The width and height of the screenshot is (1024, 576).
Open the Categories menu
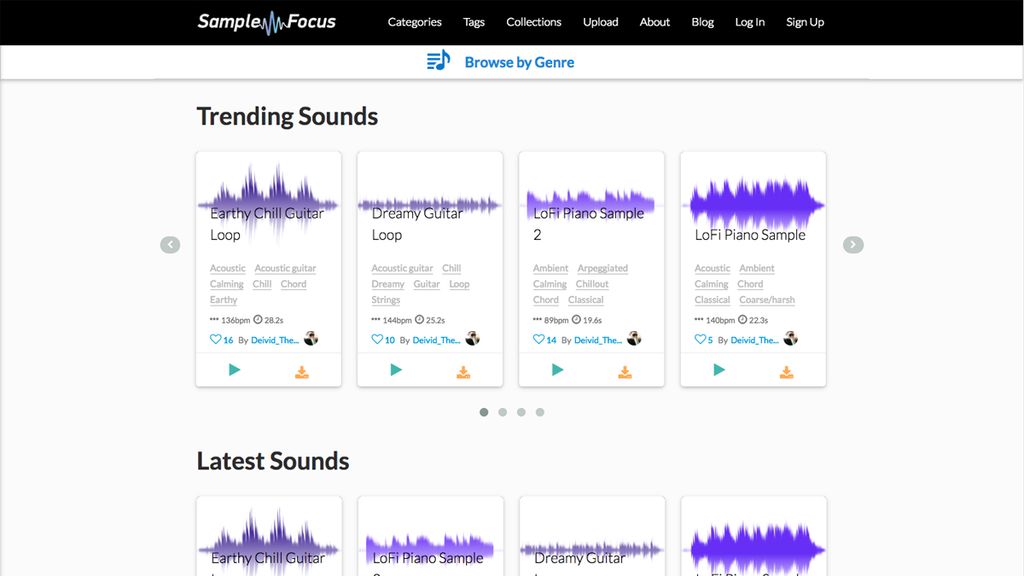tap(414, 21)
